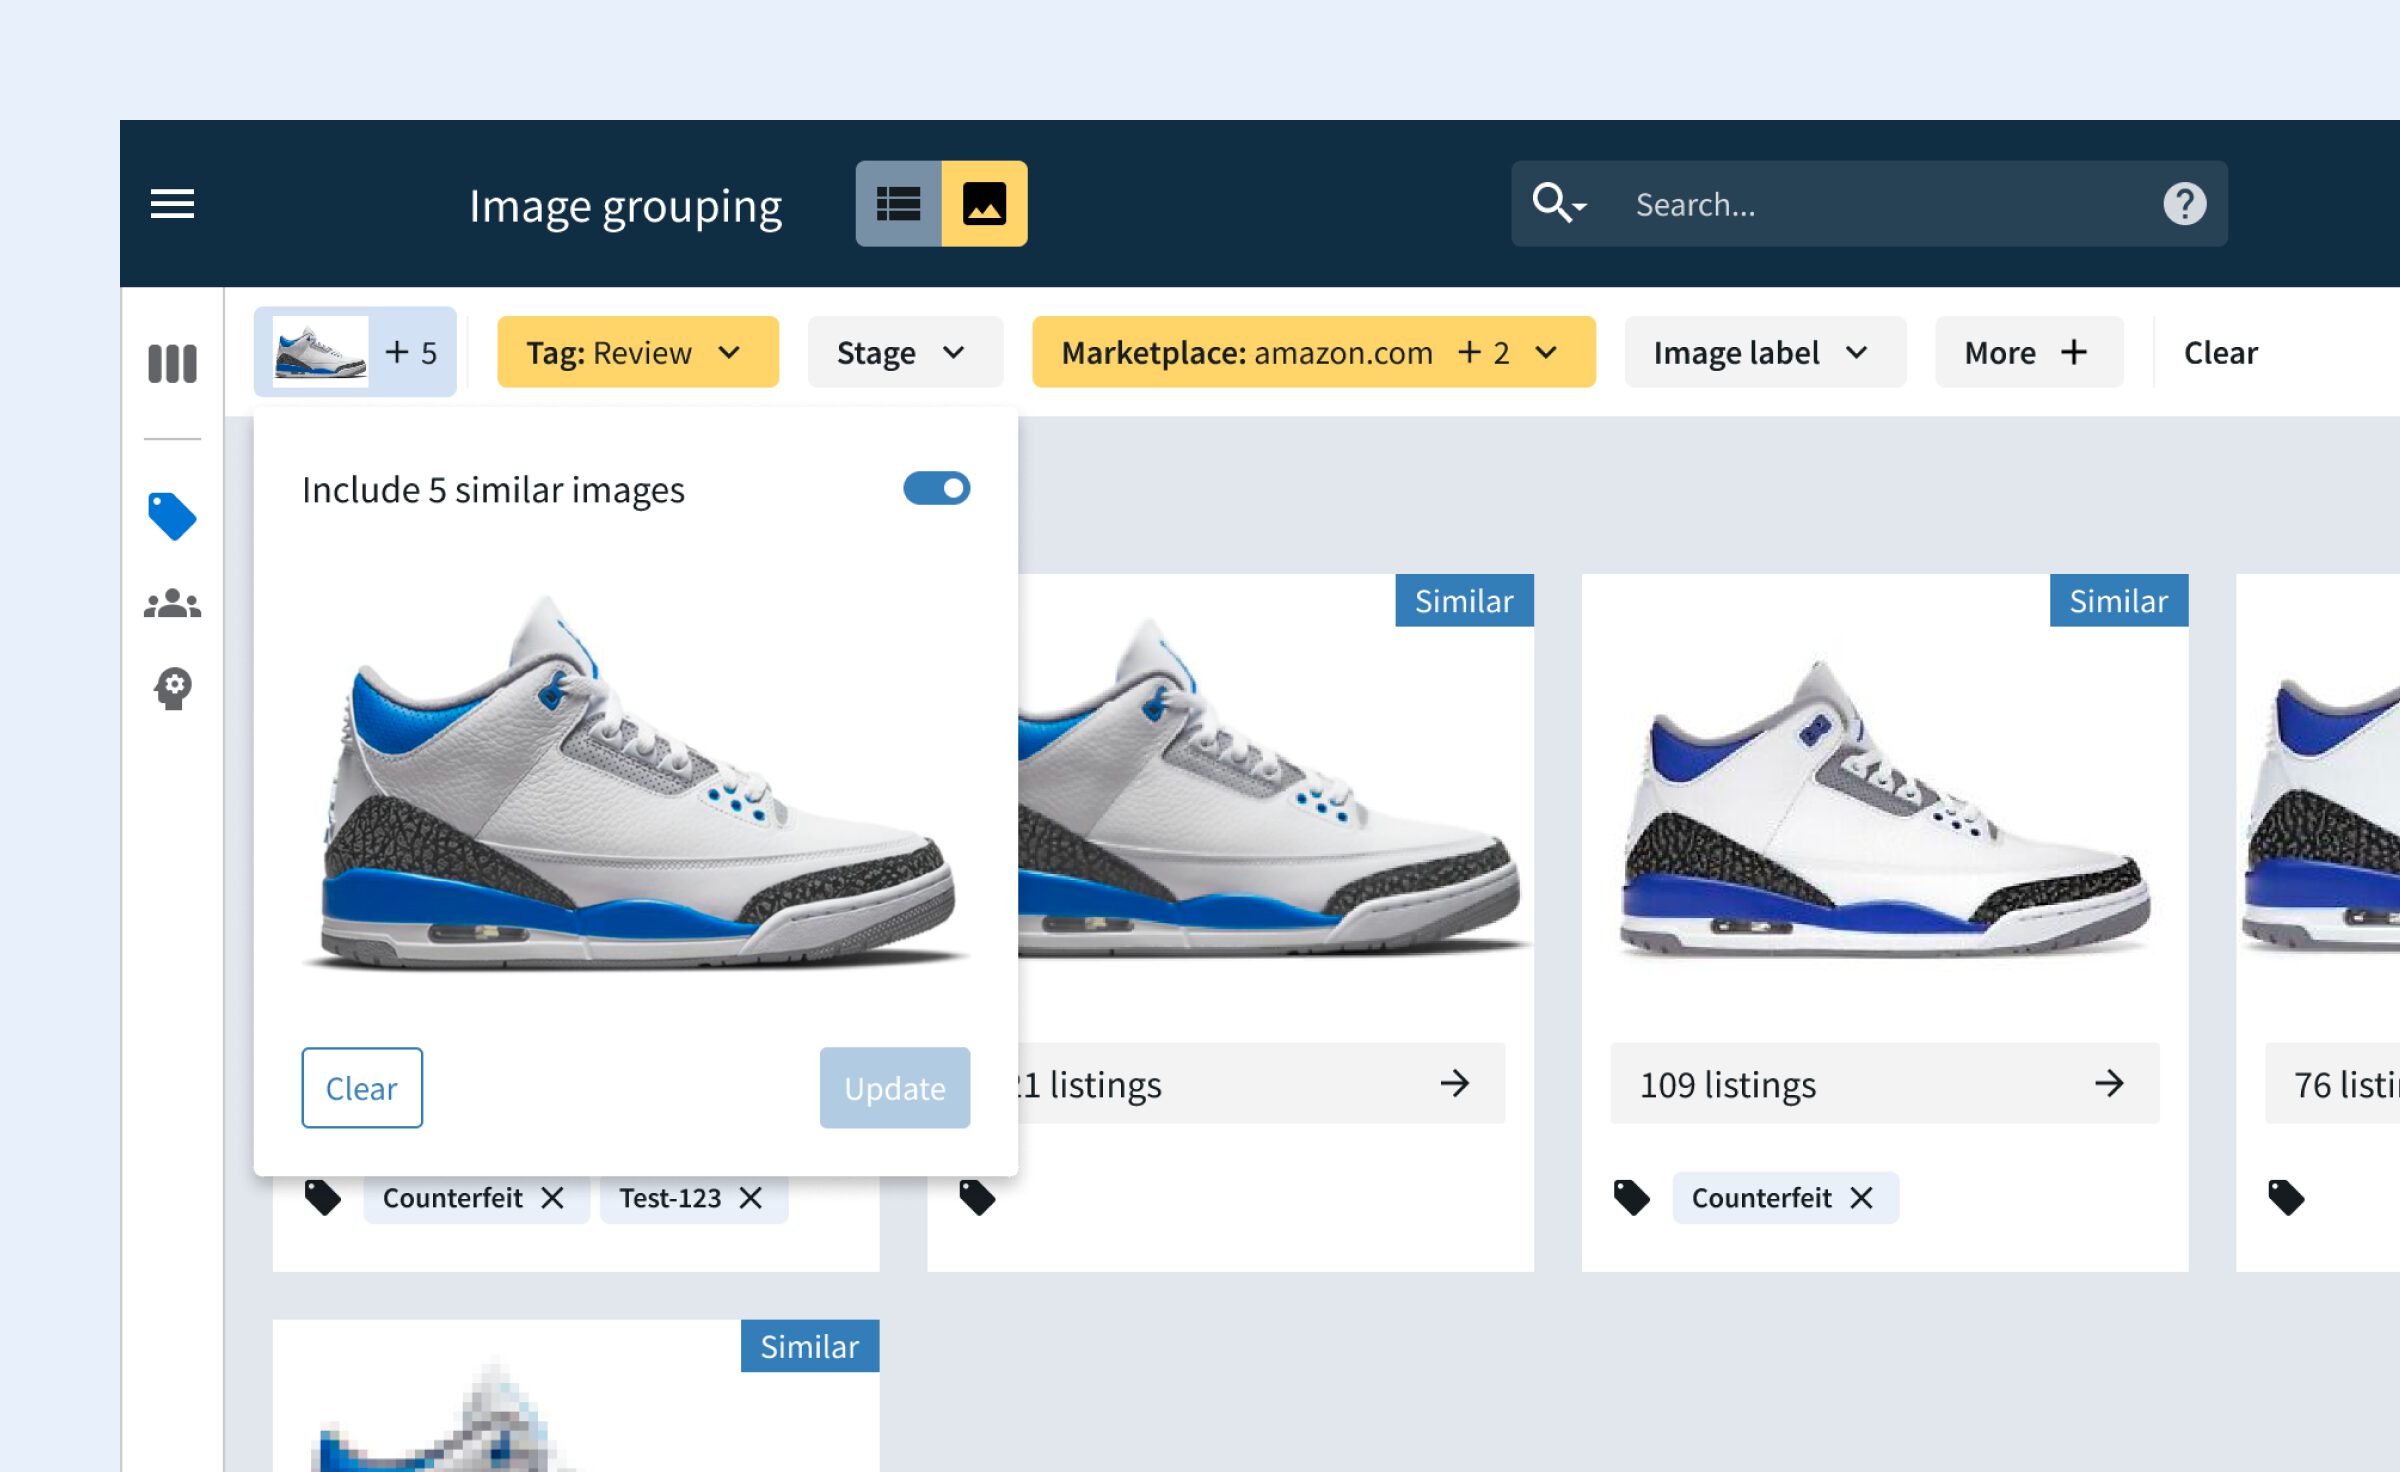This screenshot has width=2400, height=1472.
Task: Open the 109 listings link
Action: tap(1884, 1083)
